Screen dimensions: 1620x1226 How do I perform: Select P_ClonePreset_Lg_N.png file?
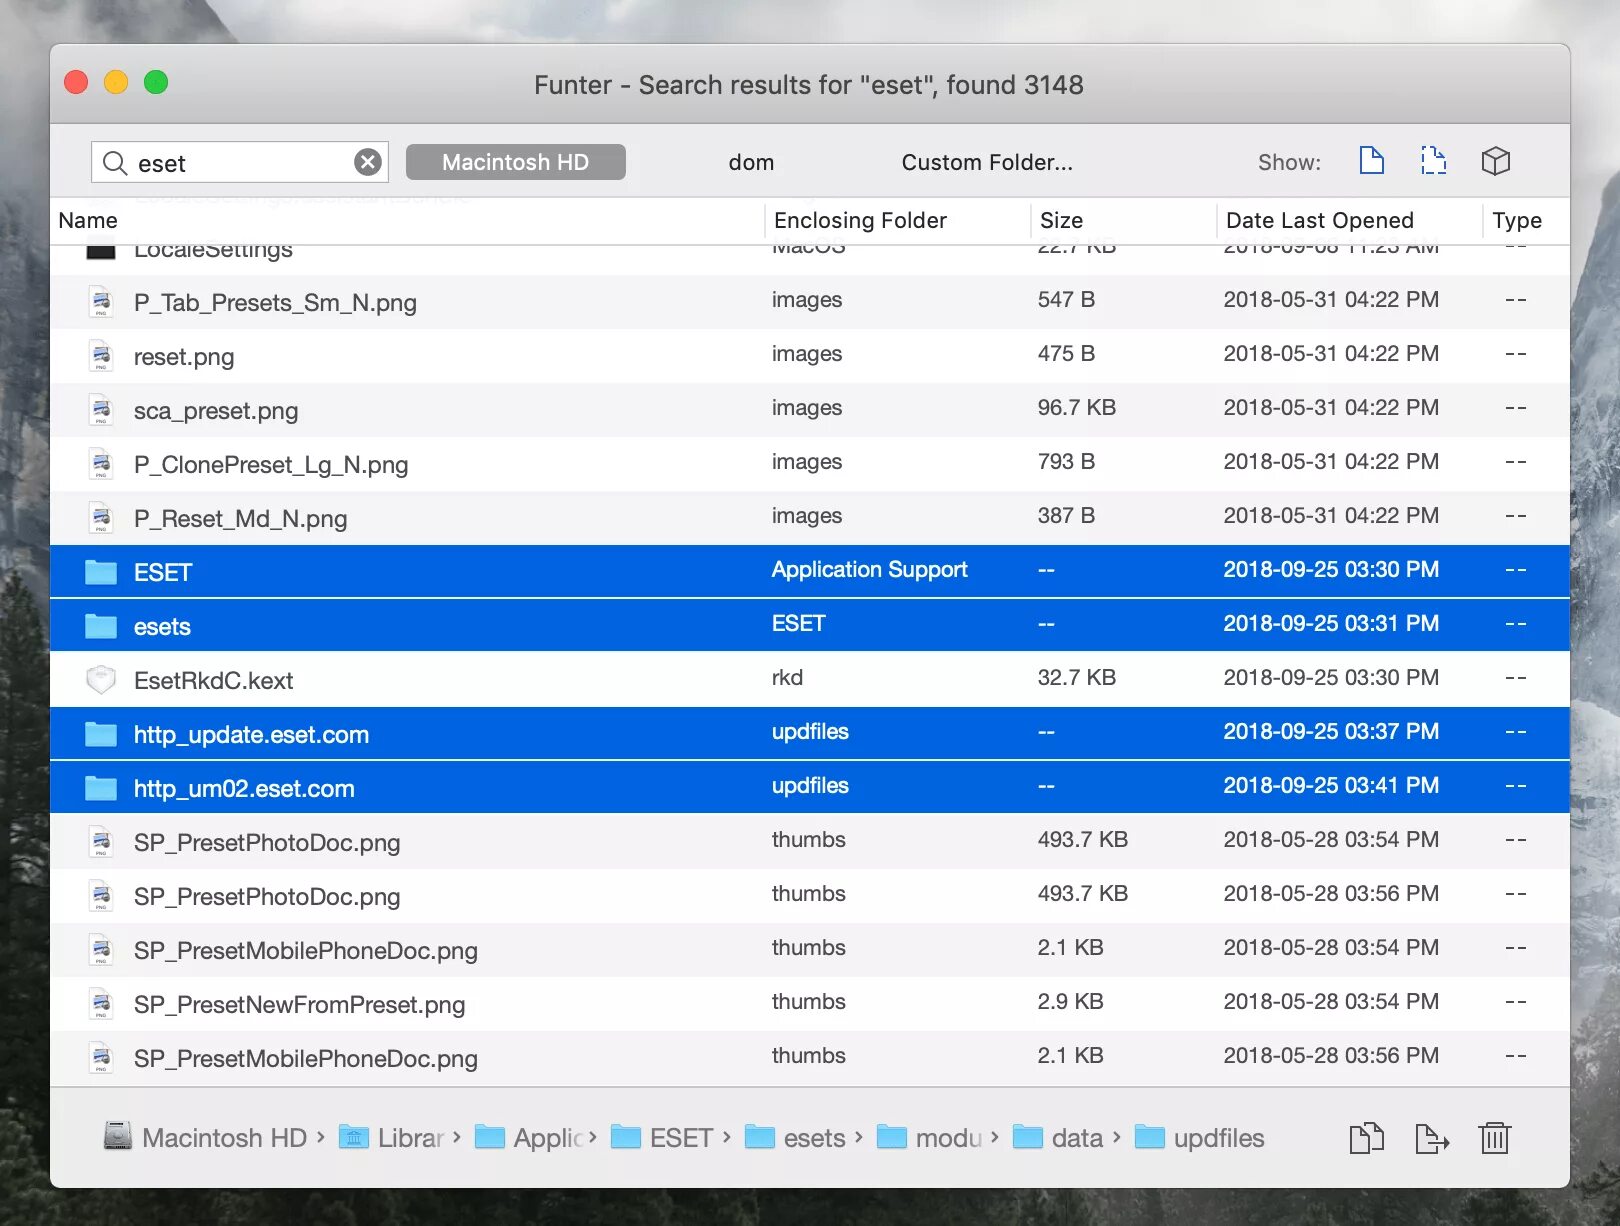click(810, 464)
